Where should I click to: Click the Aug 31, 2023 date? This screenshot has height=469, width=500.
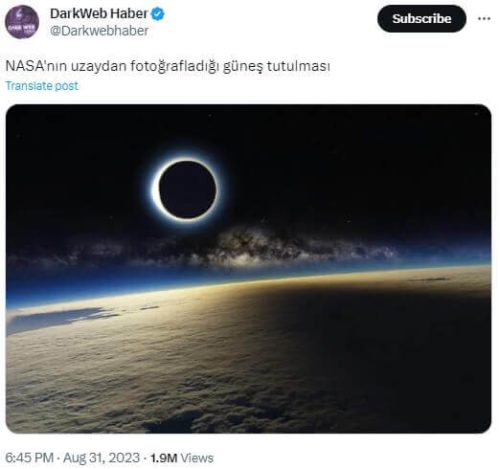(101, 458)
